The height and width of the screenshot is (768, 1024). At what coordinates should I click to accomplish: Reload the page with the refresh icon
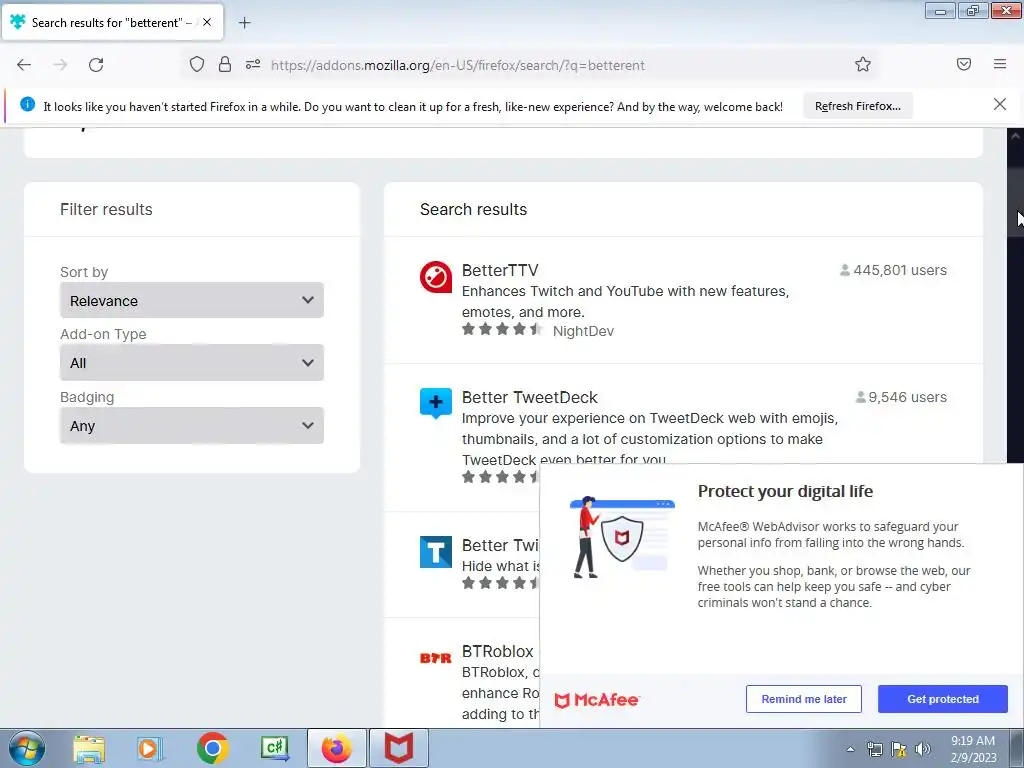point(96,65)
